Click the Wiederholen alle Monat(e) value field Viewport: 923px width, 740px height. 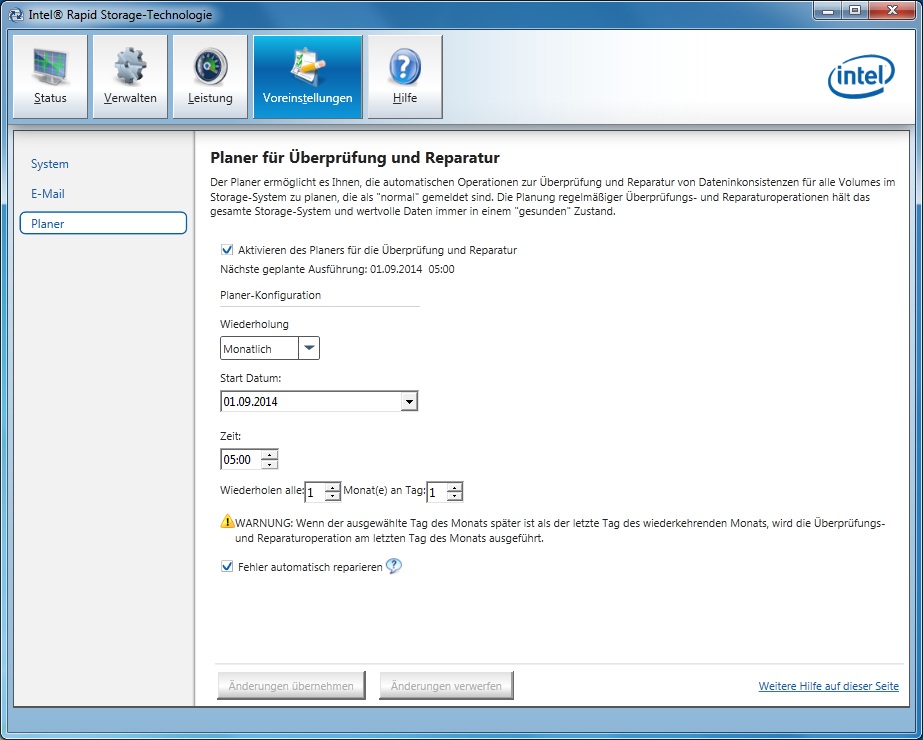(314, 492)
